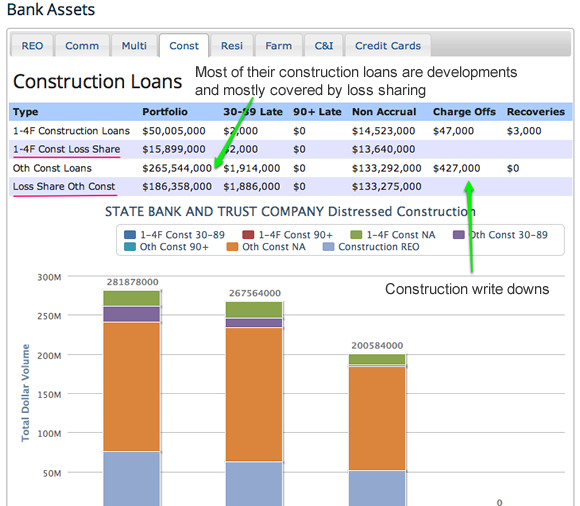This screenshot has width=580, height=506.
Task: Open the Farm tab
Action: point(279,46)
